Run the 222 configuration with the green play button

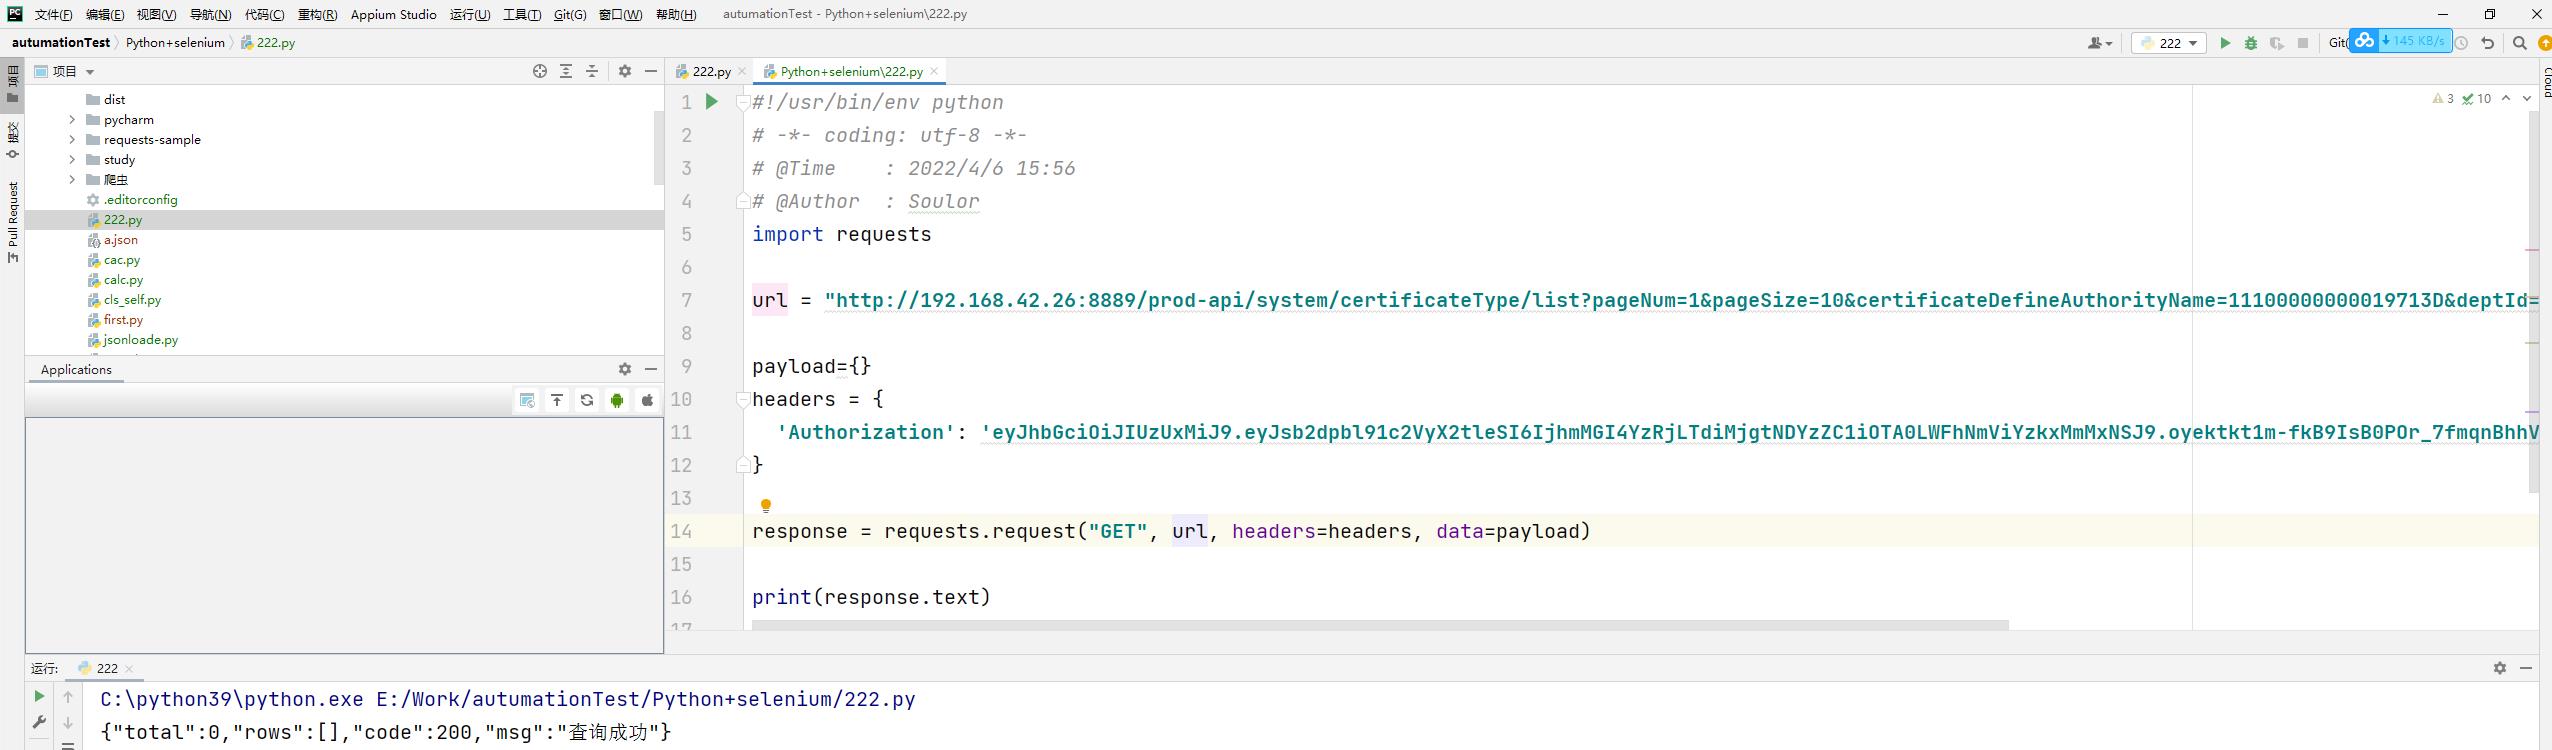click(x=2225, y=43)
